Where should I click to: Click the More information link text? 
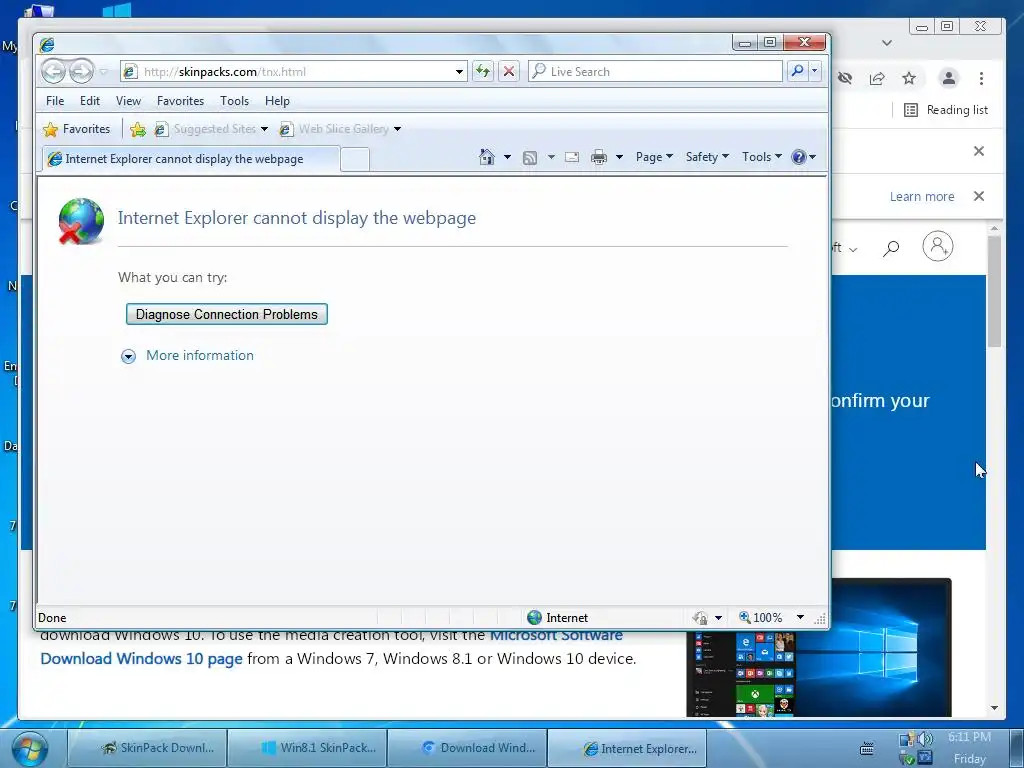point(200,355)
